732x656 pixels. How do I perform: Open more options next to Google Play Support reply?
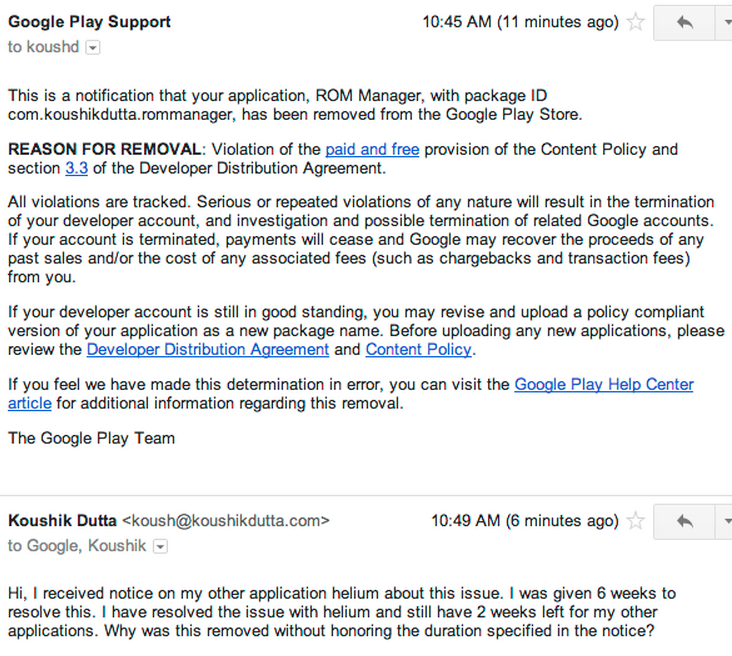click(725, 22)
